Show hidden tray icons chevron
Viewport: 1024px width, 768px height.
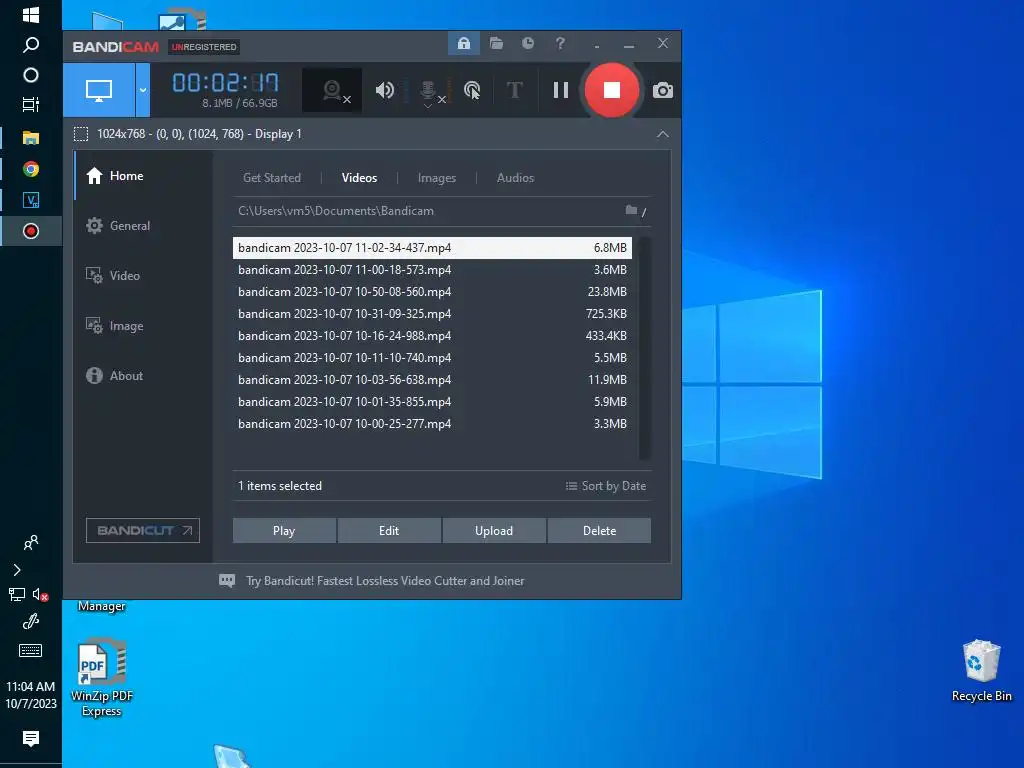(17, 570)
